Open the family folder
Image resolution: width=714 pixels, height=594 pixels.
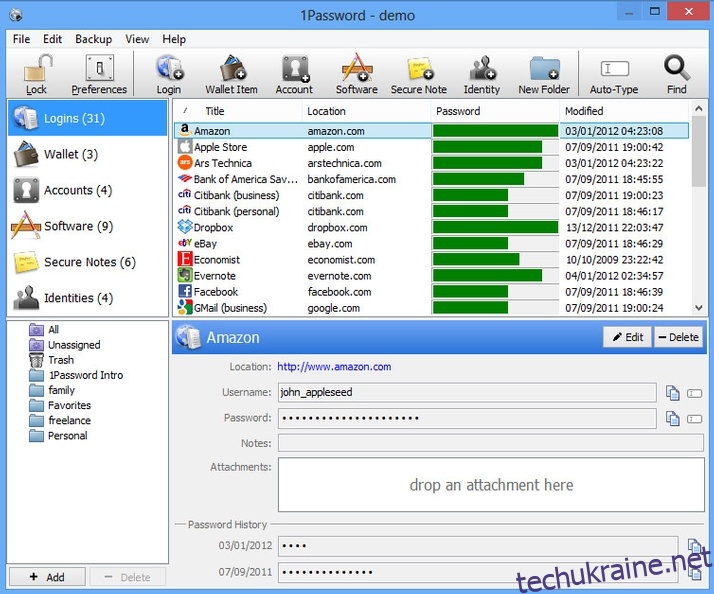52,390
